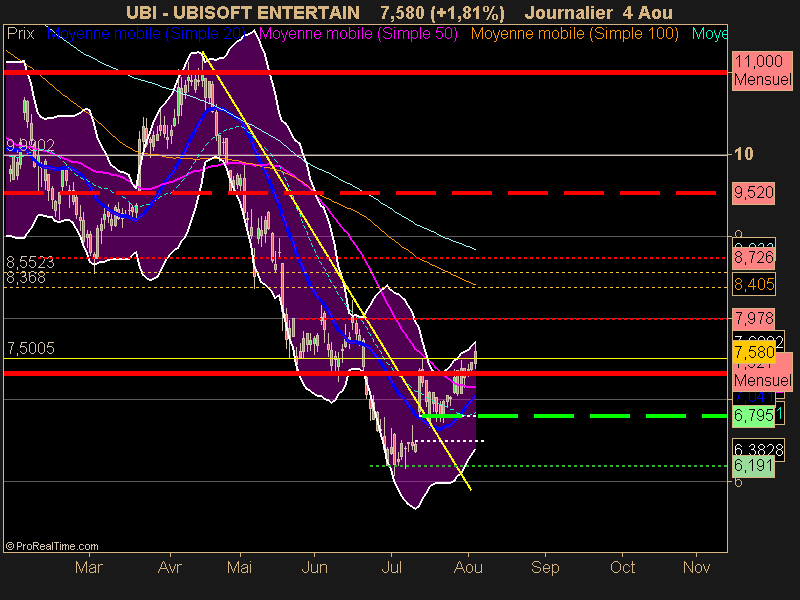The height and width of the screenshot is (600, 800).
Task: Click the green "6,795" price label
Action: [754, 415]
